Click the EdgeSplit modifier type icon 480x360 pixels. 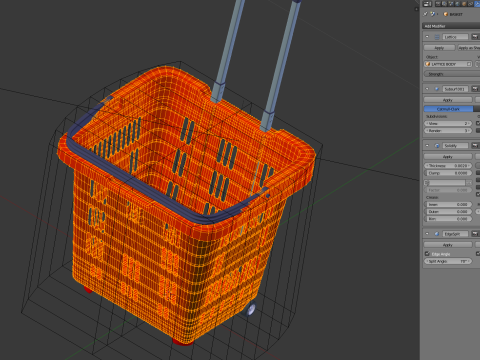(x=437, y=234)
